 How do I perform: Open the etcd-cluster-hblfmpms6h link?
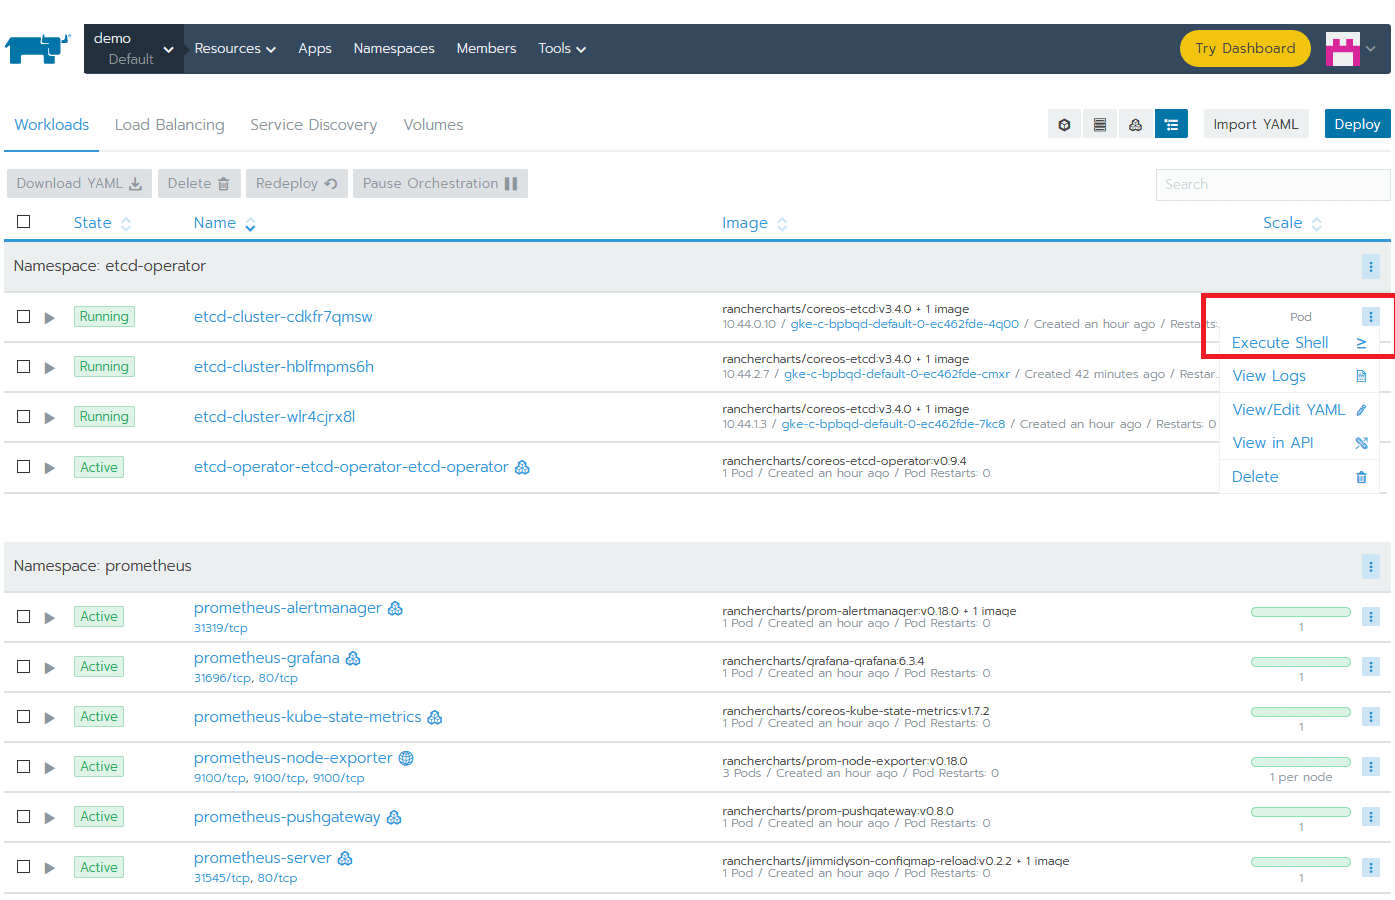283,367
